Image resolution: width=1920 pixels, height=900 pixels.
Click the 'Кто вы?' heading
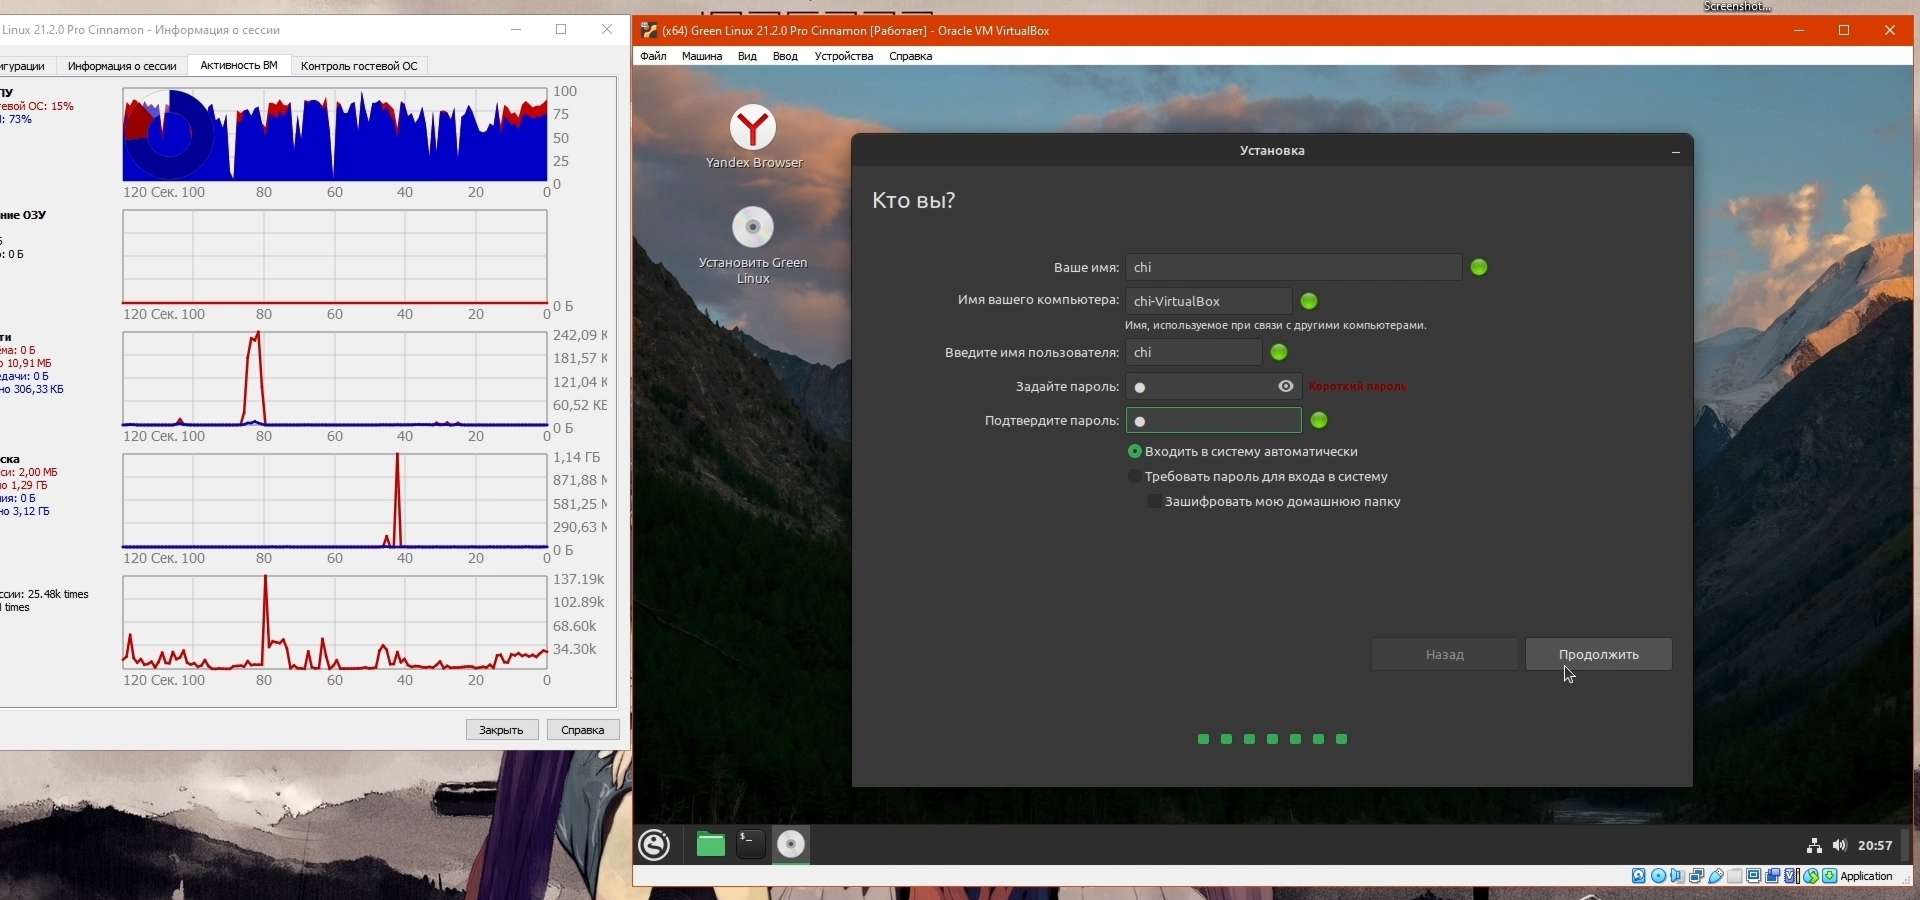coord(914,200)
